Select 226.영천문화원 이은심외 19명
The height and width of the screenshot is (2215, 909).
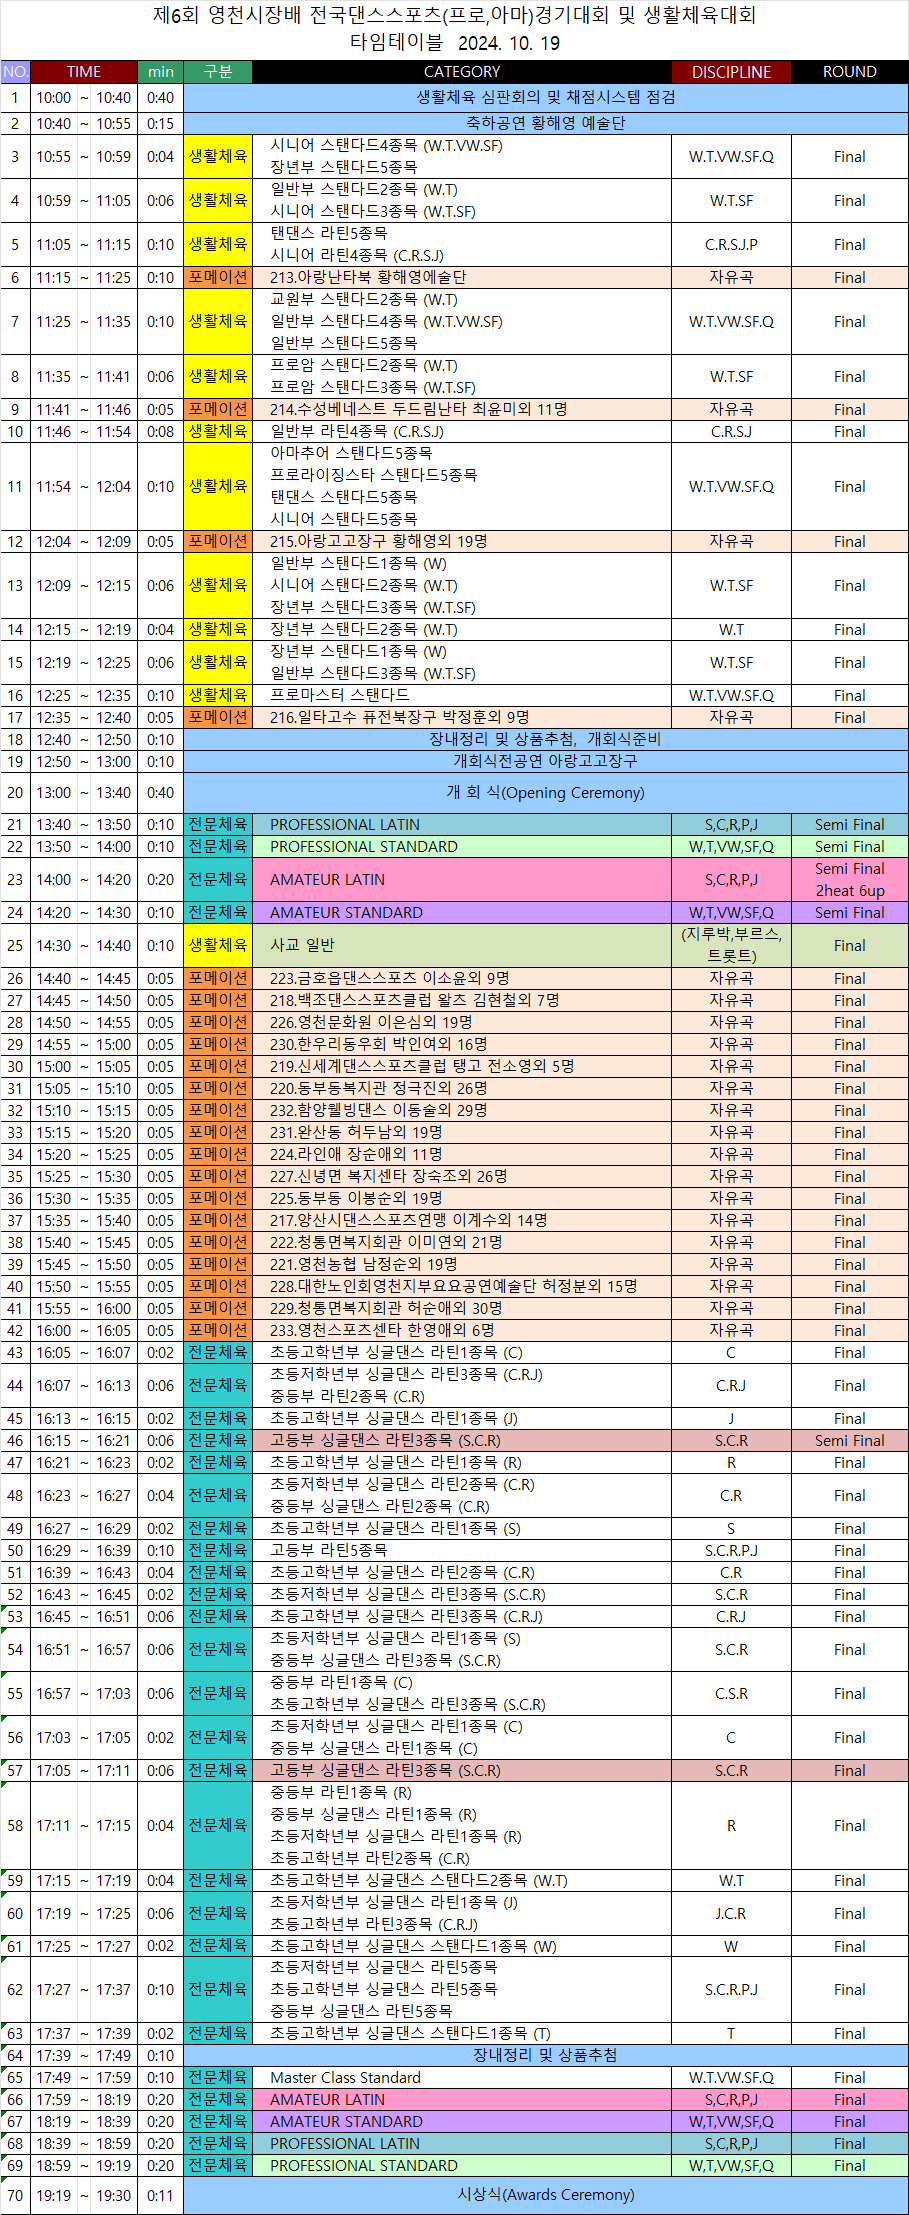(x=461, y=1023)
